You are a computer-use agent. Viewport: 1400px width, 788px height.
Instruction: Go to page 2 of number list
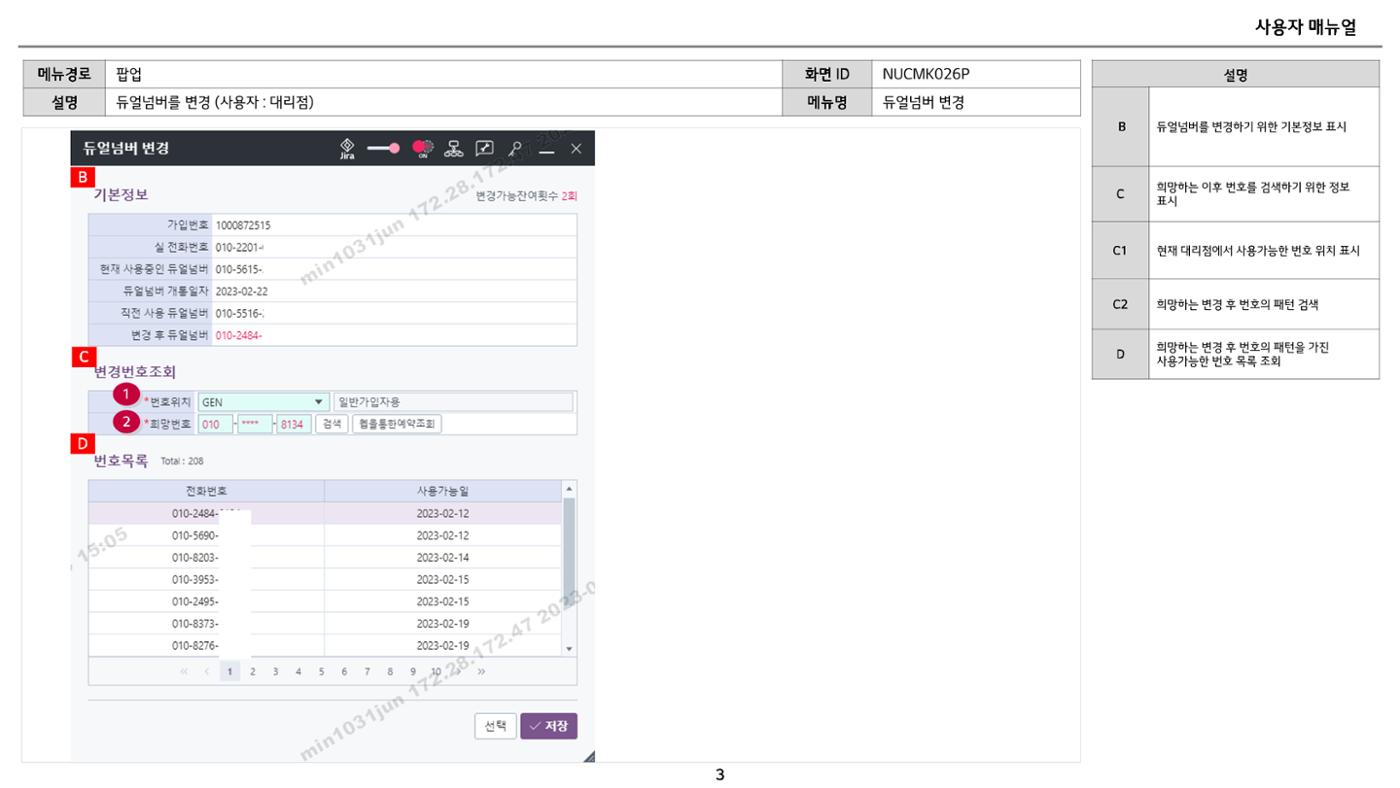pyautogui.click(x=252, y=671)
